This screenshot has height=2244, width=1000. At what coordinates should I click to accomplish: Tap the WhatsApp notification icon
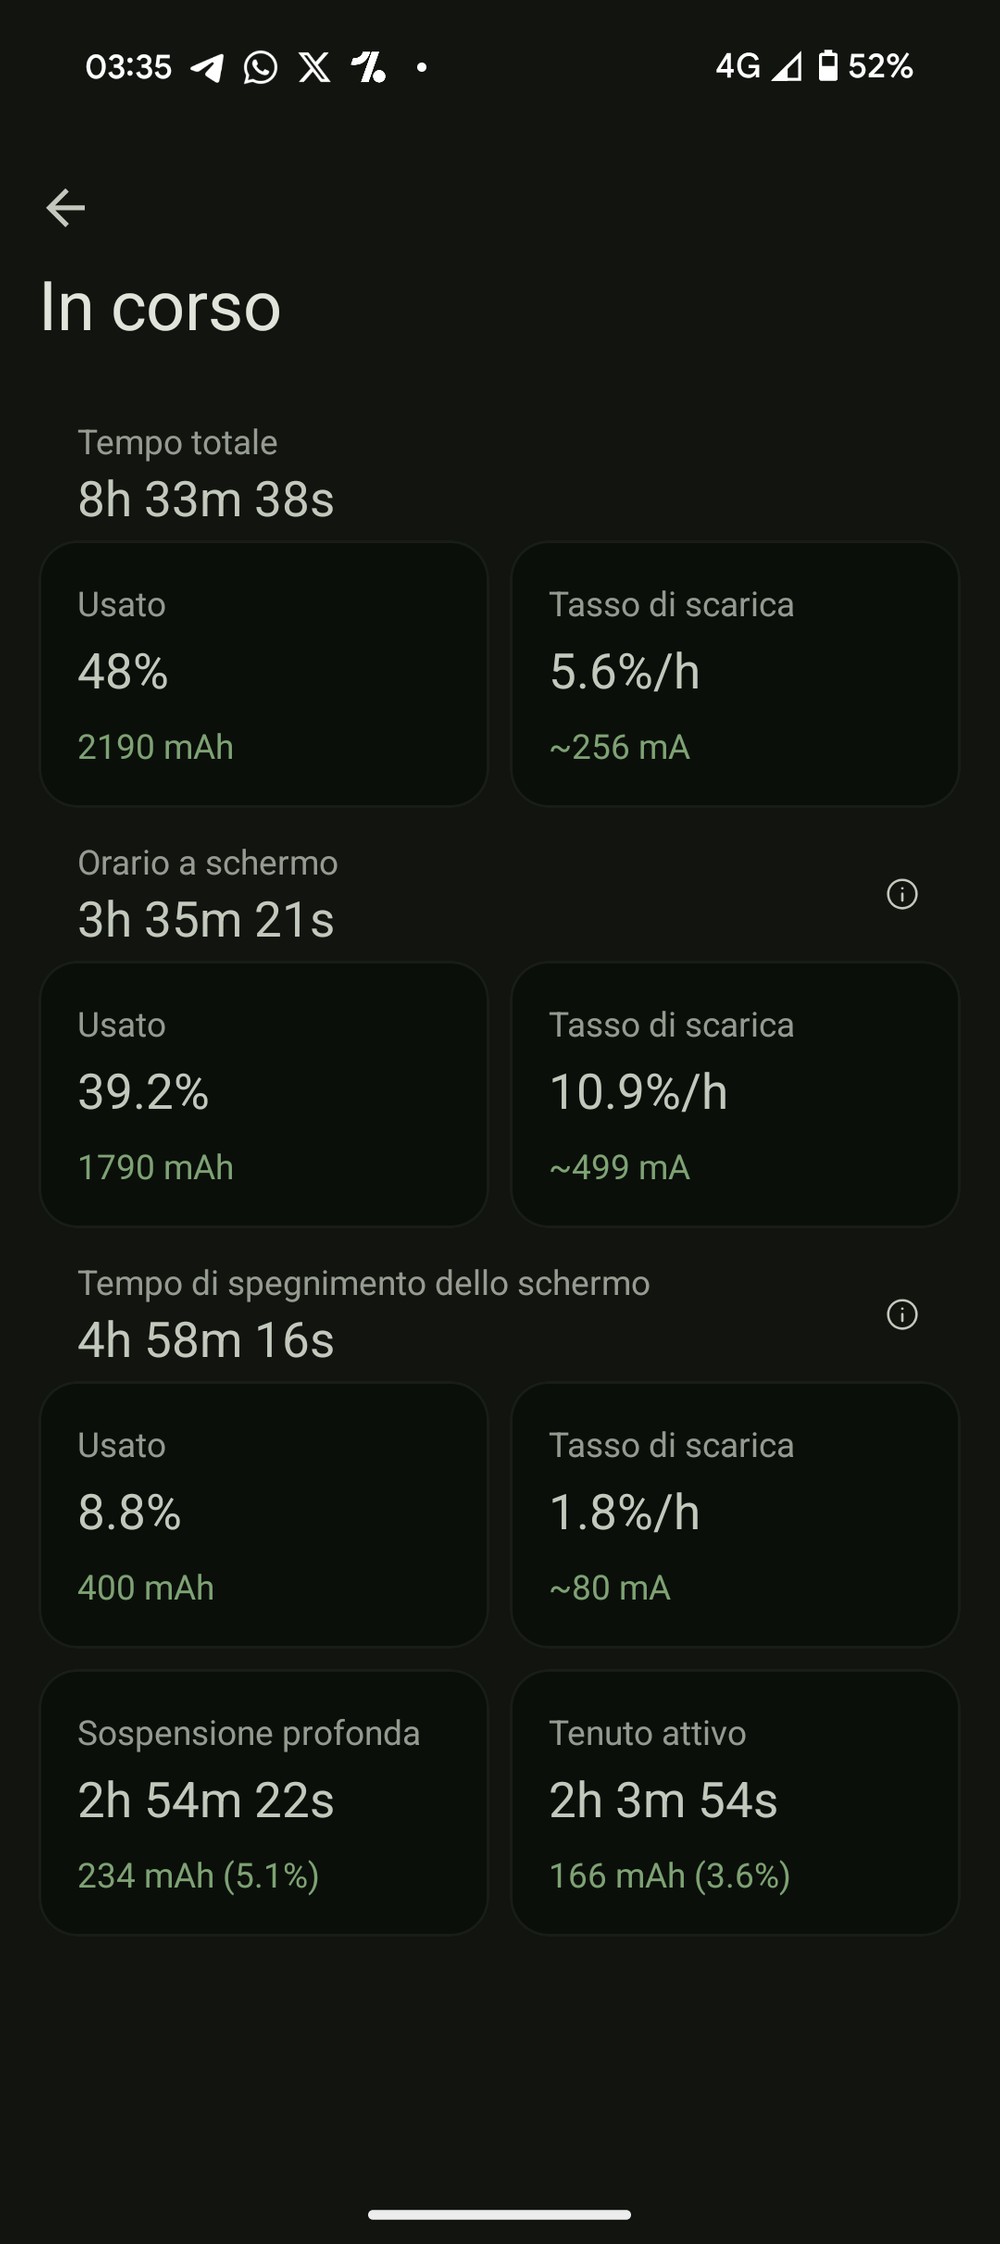(260, 67)
